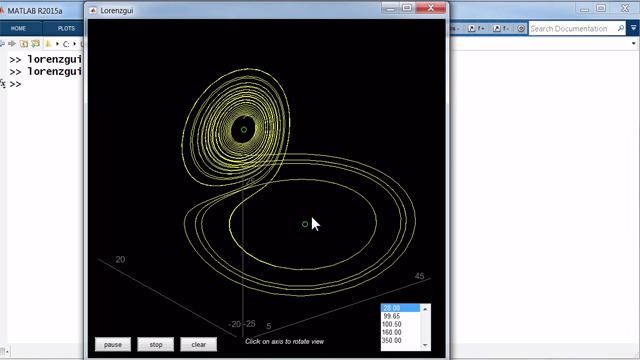Select 99.65 in the rho list
The image size is (640, 360).
tap(400, 316)
